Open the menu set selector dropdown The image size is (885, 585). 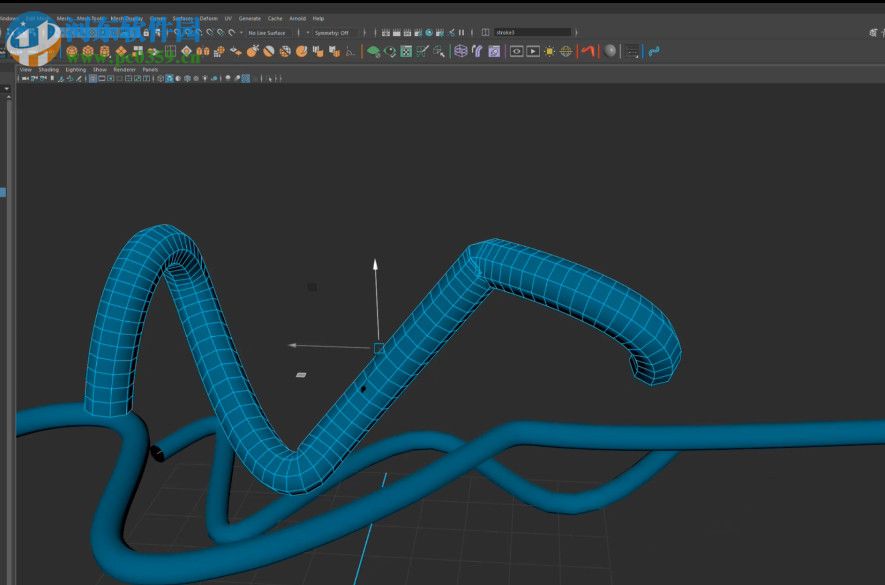20,32
